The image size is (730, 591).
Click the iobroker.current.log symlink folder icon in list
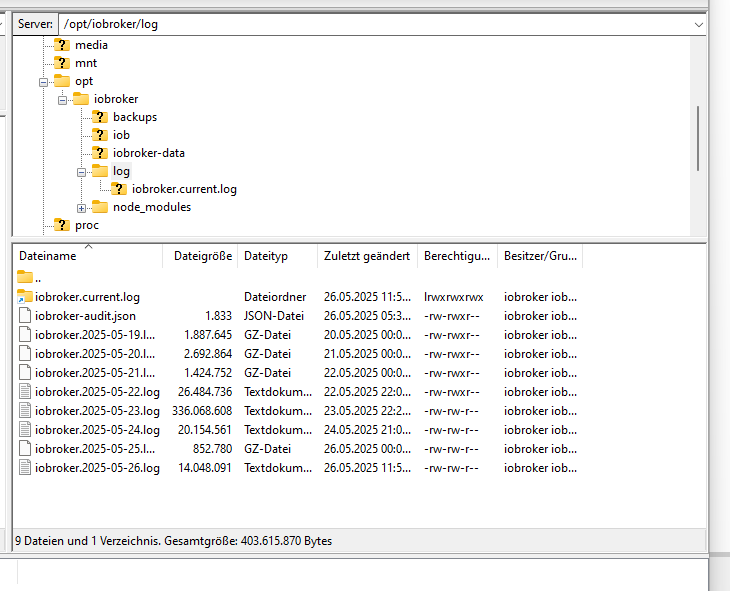pyautogui.click(x=25, y=297)
